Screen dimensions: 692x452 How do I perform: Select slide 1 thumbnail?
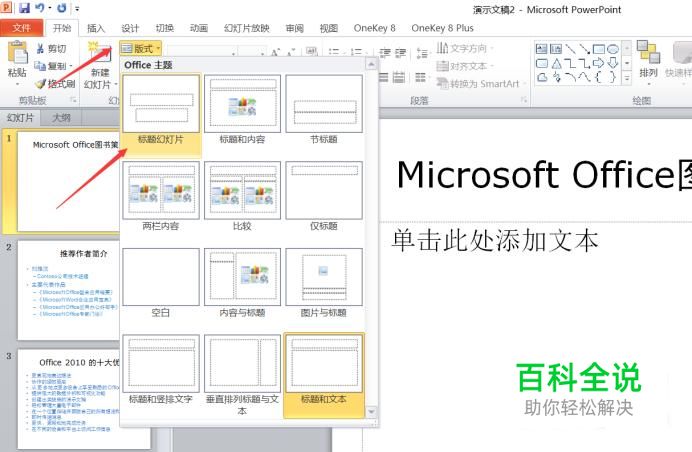(x=68, y=181)
